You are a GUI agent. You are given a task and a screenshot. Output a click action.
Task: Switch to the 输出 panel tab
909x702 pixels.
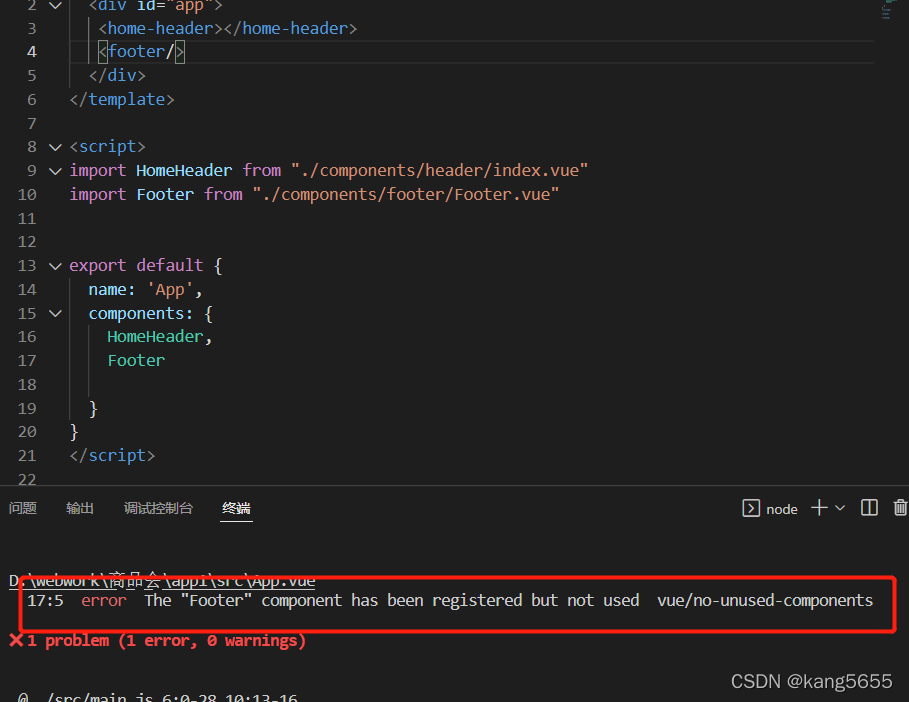click(x=80, y=508)
